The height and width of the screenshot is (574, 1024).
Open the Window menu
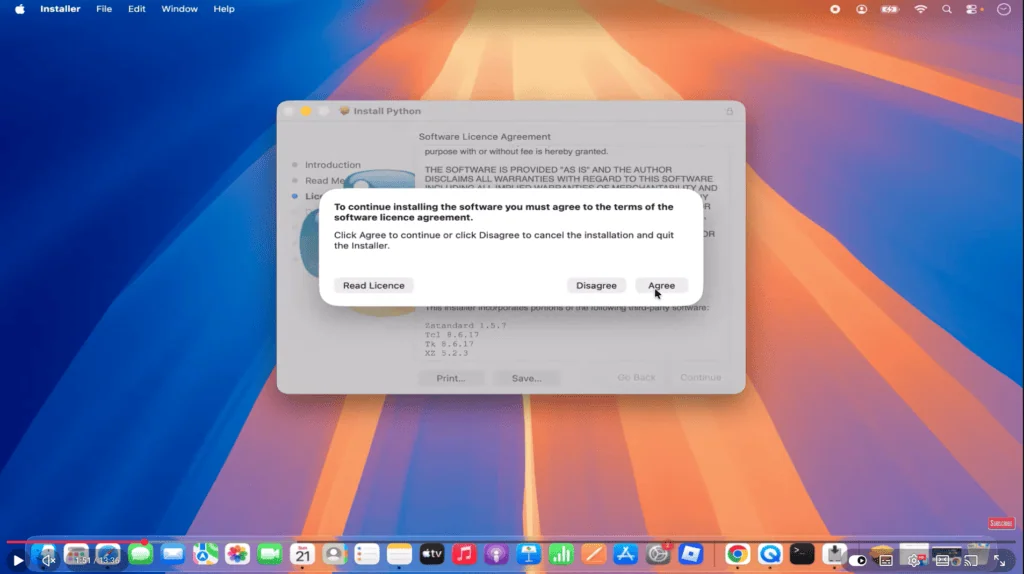point(180,9)
